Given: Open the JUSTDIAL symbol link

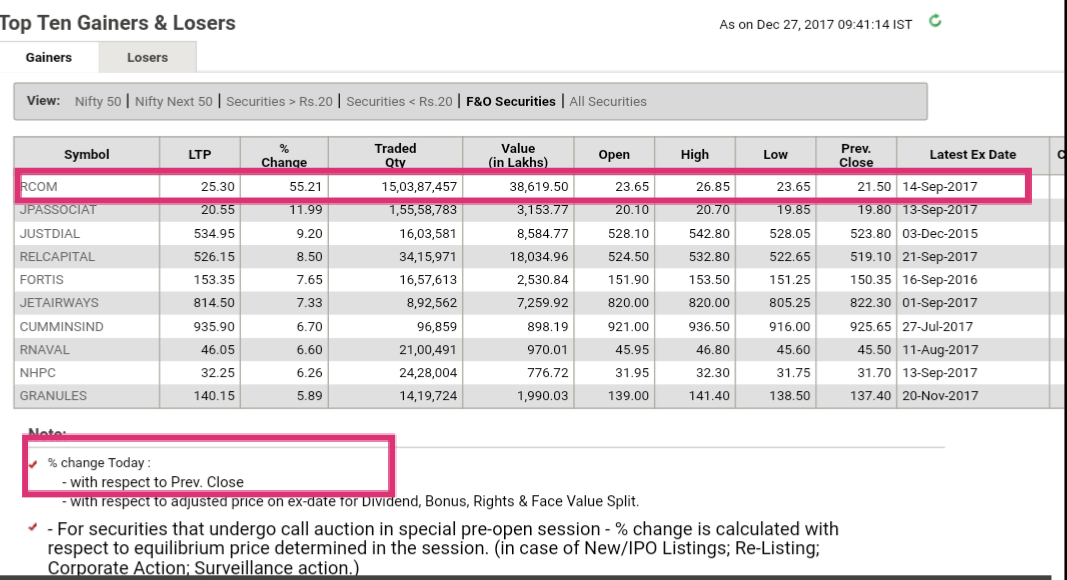Looking at the screenshot, I should coord(50,233).
